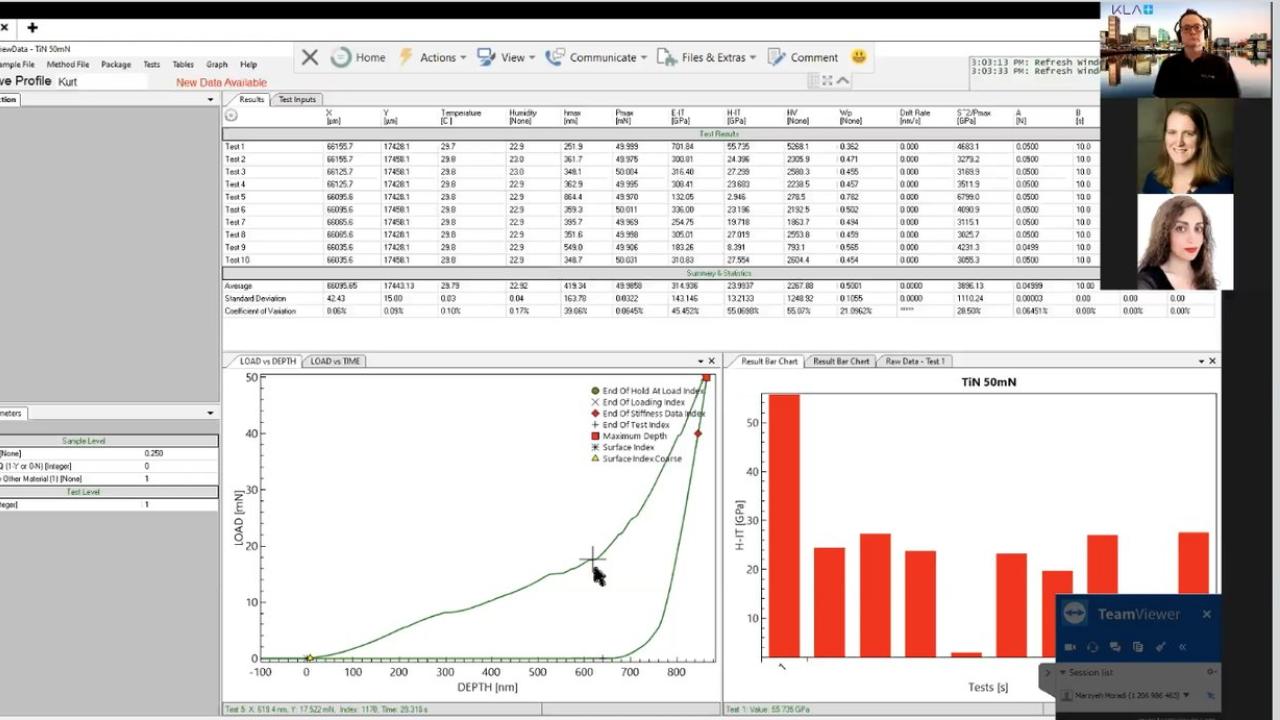Open TeamViewer chat bubbles icon
Viewport: 1280px width, 720px height.
click(x=1115, y=647)
